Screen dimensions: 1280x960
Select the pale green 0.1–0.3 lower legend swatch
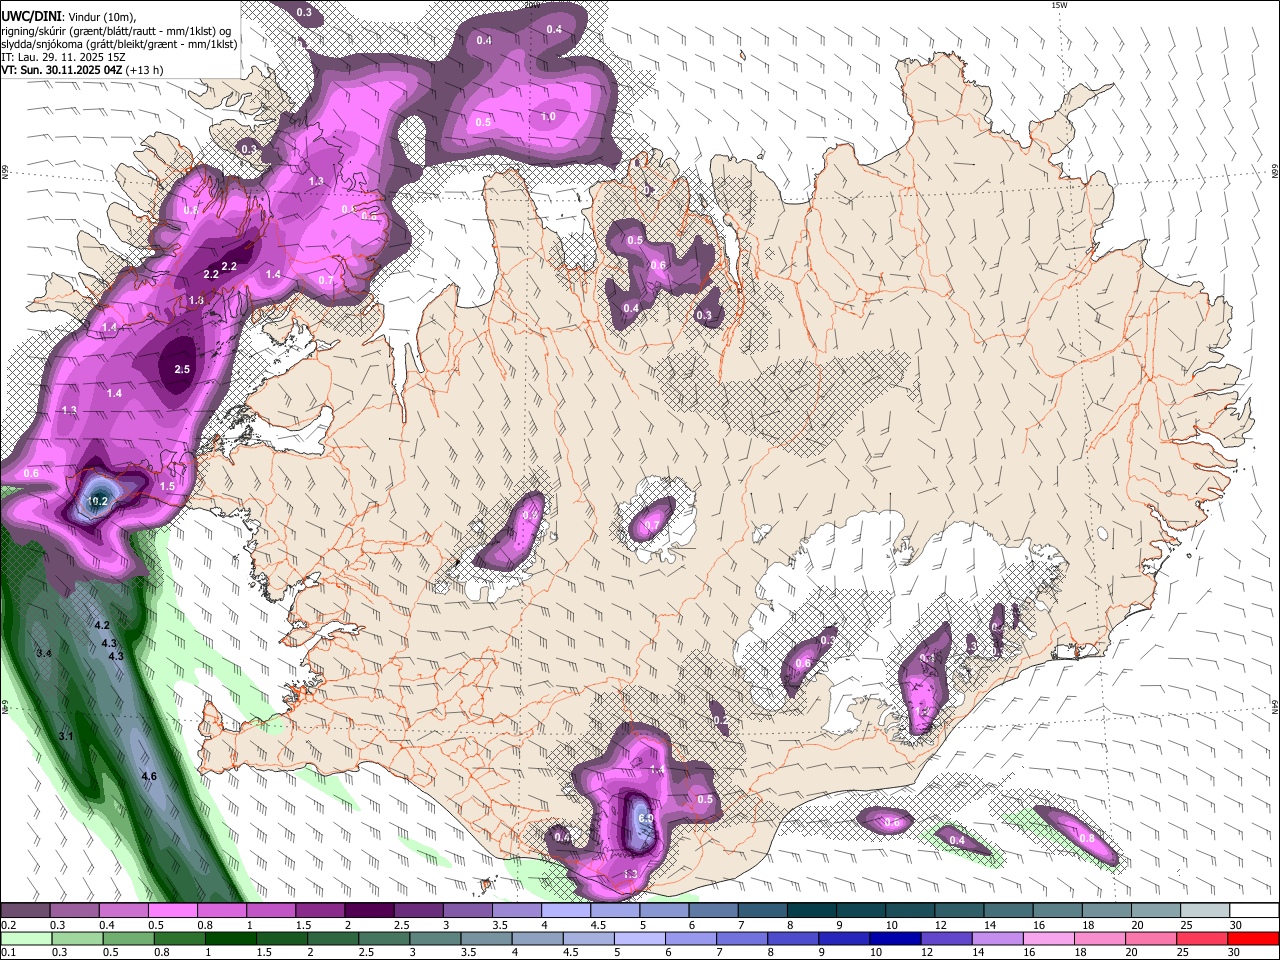click(x=27, y=938)
